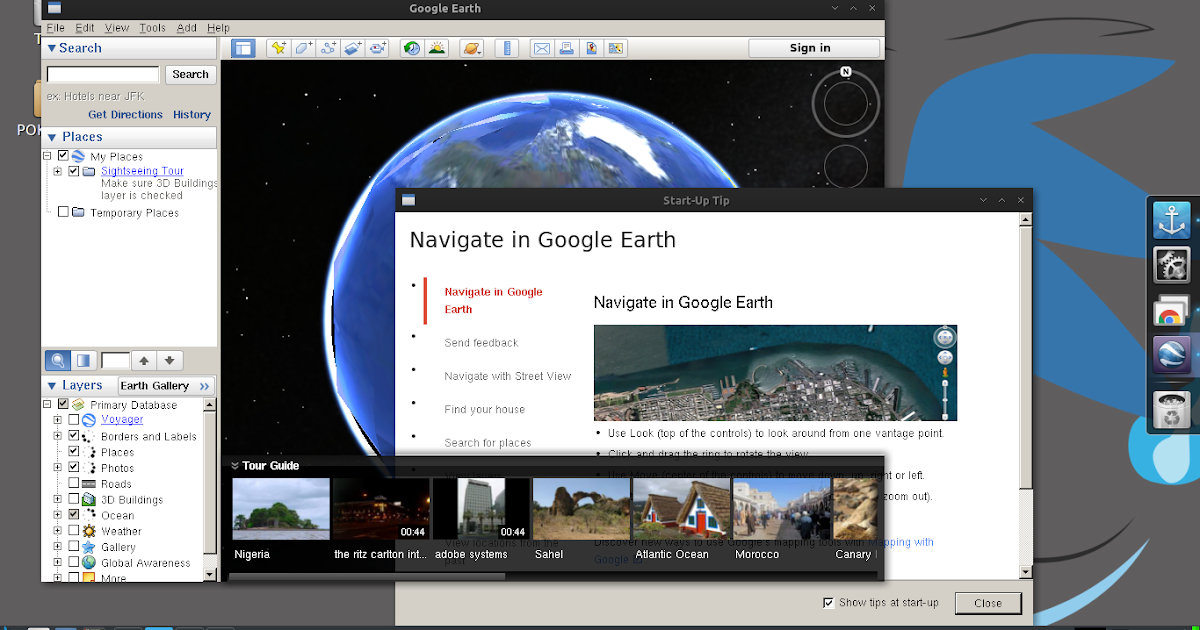
Task: Select the Add Polygon tool
Action: (304, 48)
